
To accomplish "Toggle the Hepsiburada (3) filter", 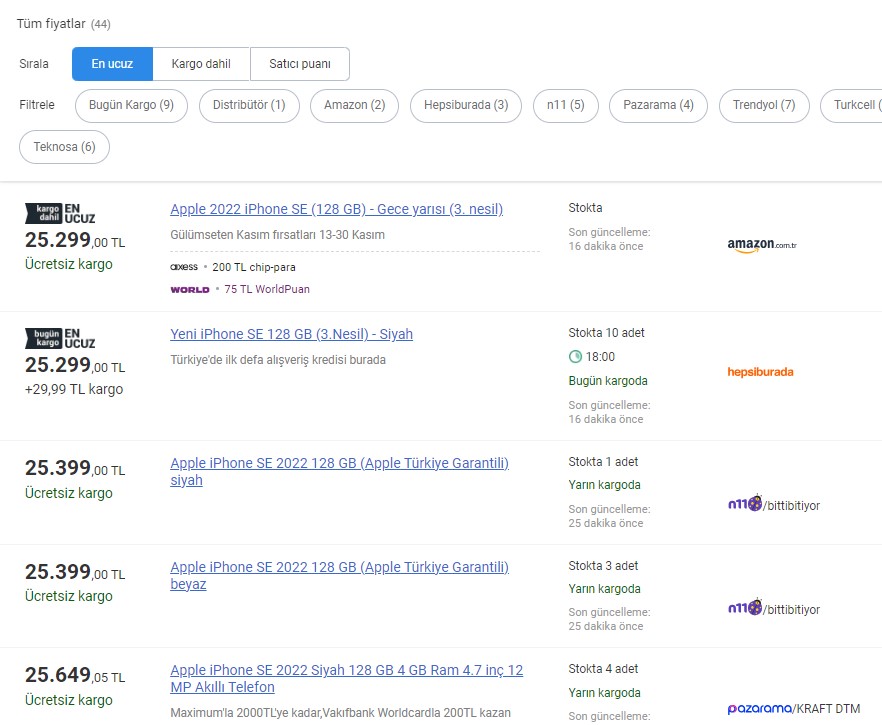I will [466, 105].
